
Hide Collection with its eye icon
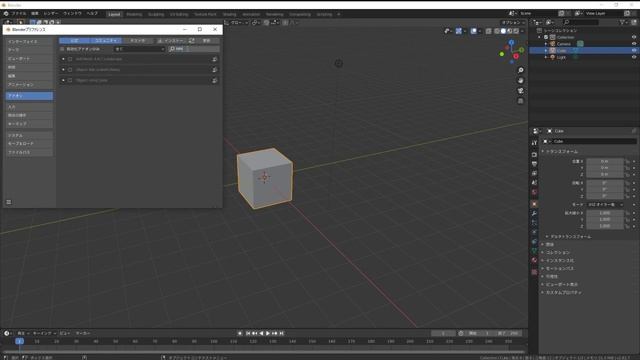coord(634,37)
